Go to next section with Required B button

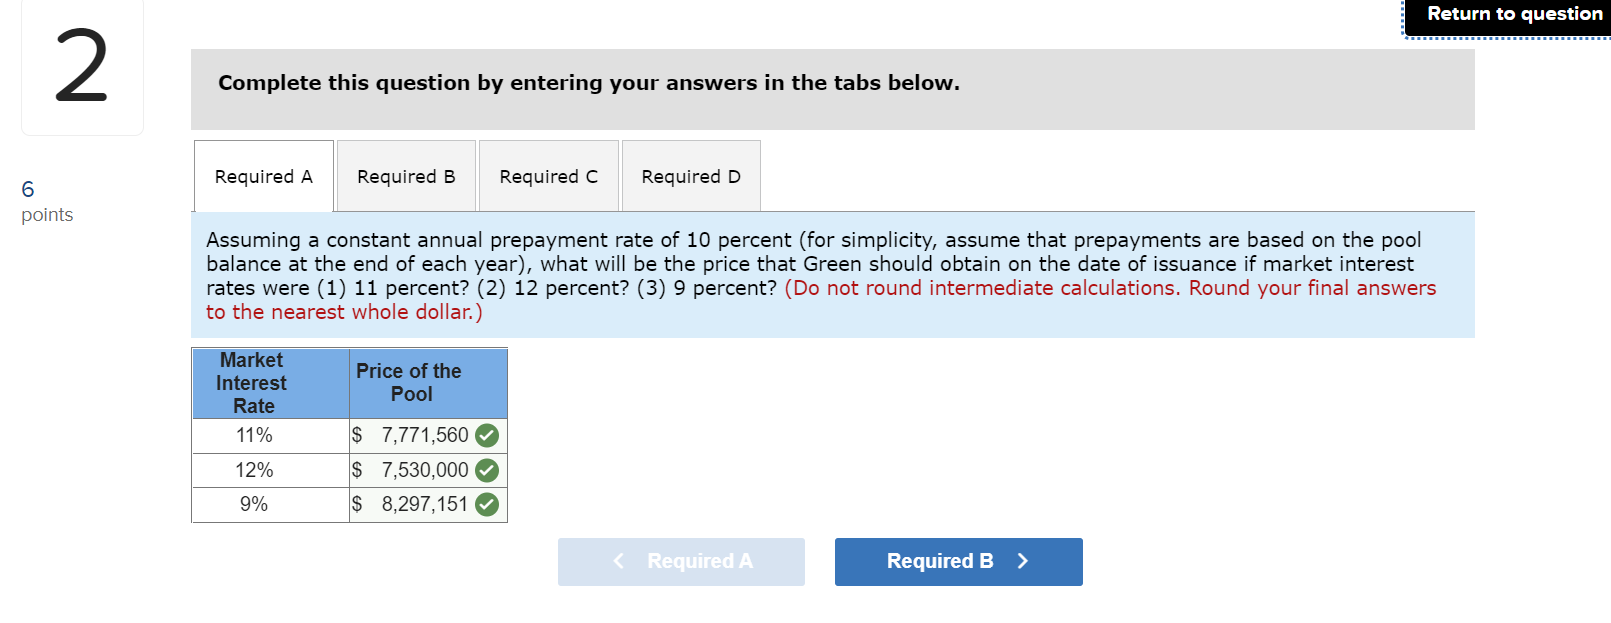[x=959, y=562]
